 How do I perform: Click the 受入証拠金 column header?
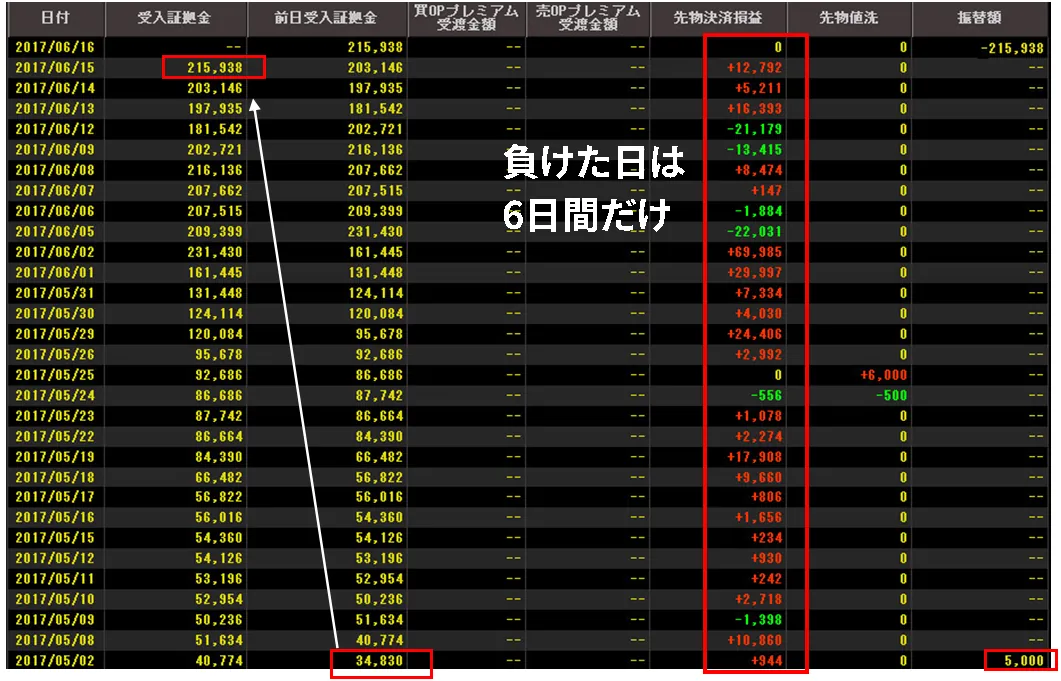[175, 18]
